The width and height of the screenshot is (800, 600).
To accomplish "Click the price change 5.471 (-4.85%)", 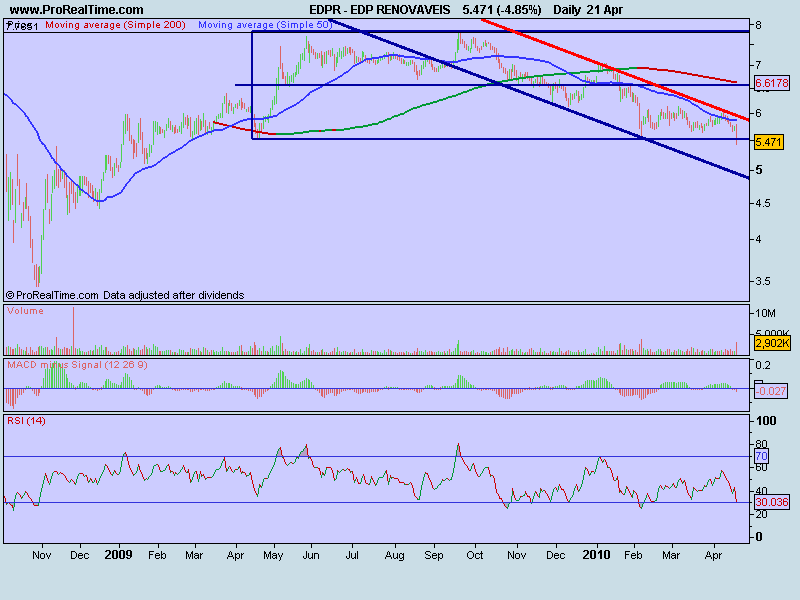I will tap(502, 10).
